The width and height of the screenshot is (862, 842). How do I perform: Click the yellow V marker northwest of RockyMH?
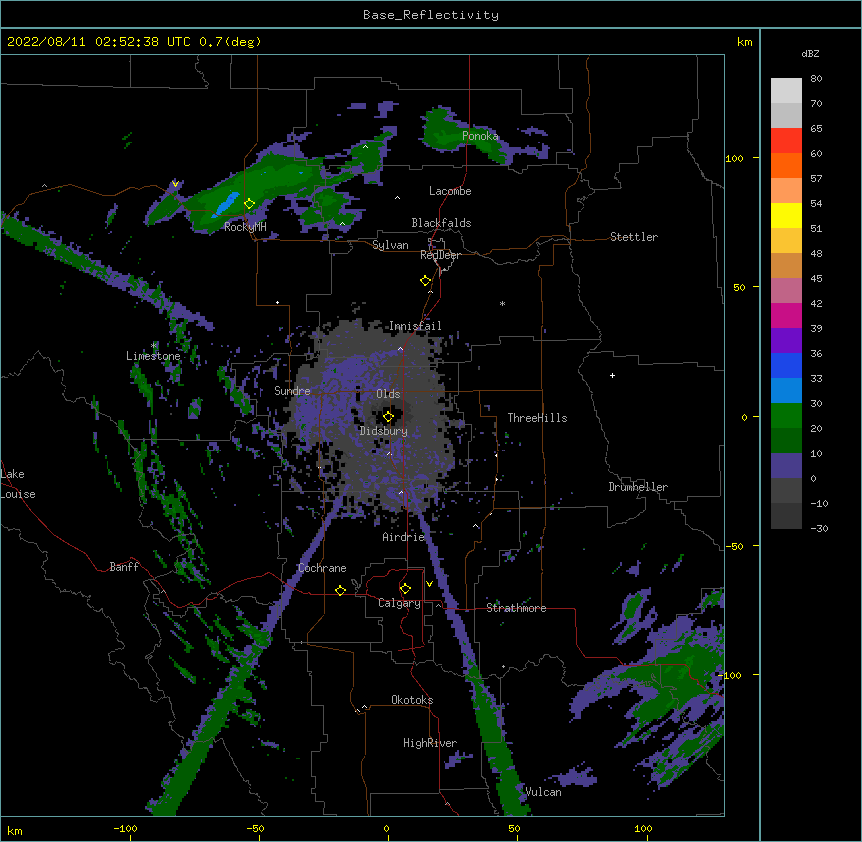(175, 184)
